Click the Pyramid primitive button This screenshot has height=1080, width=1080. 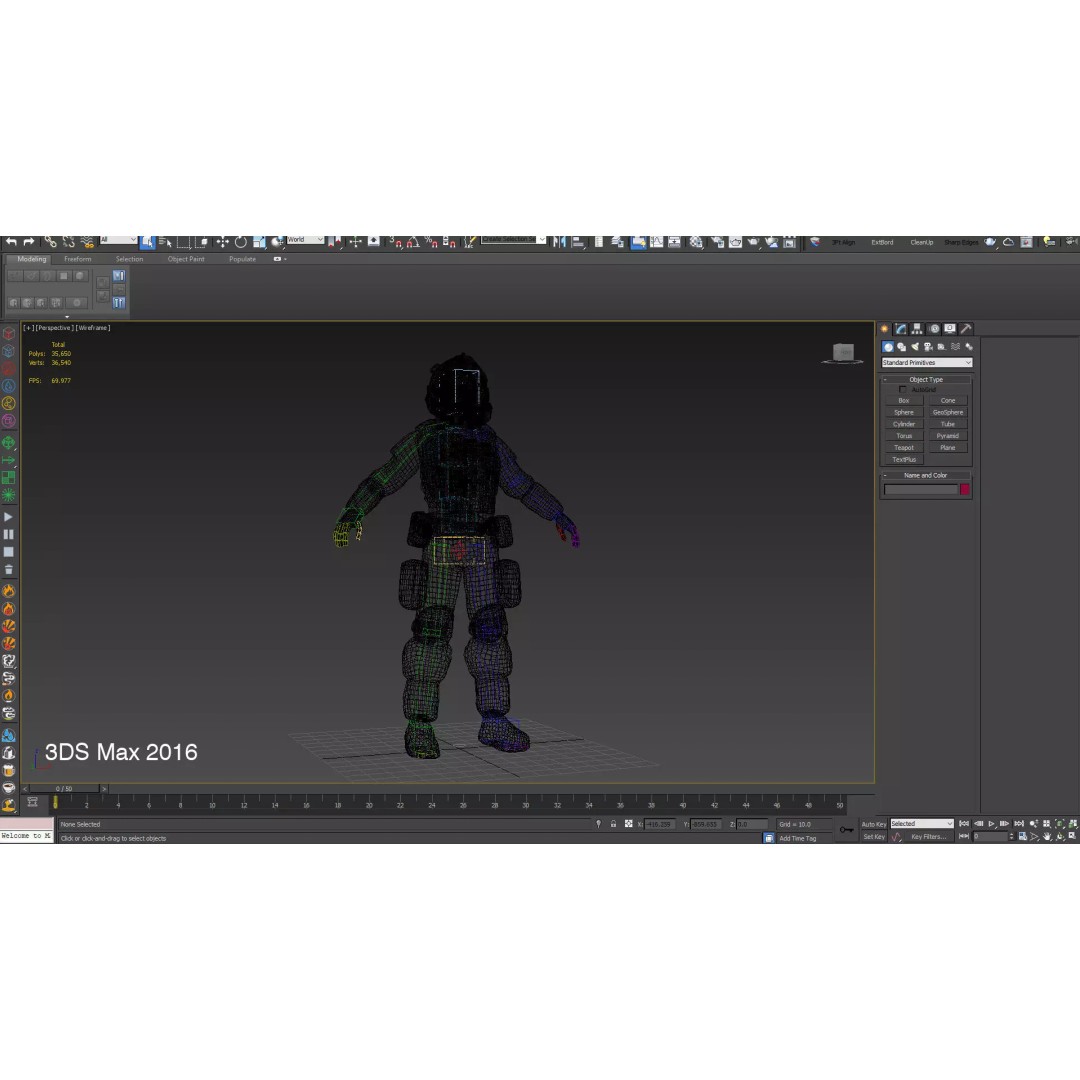click(x=948, y=435)
